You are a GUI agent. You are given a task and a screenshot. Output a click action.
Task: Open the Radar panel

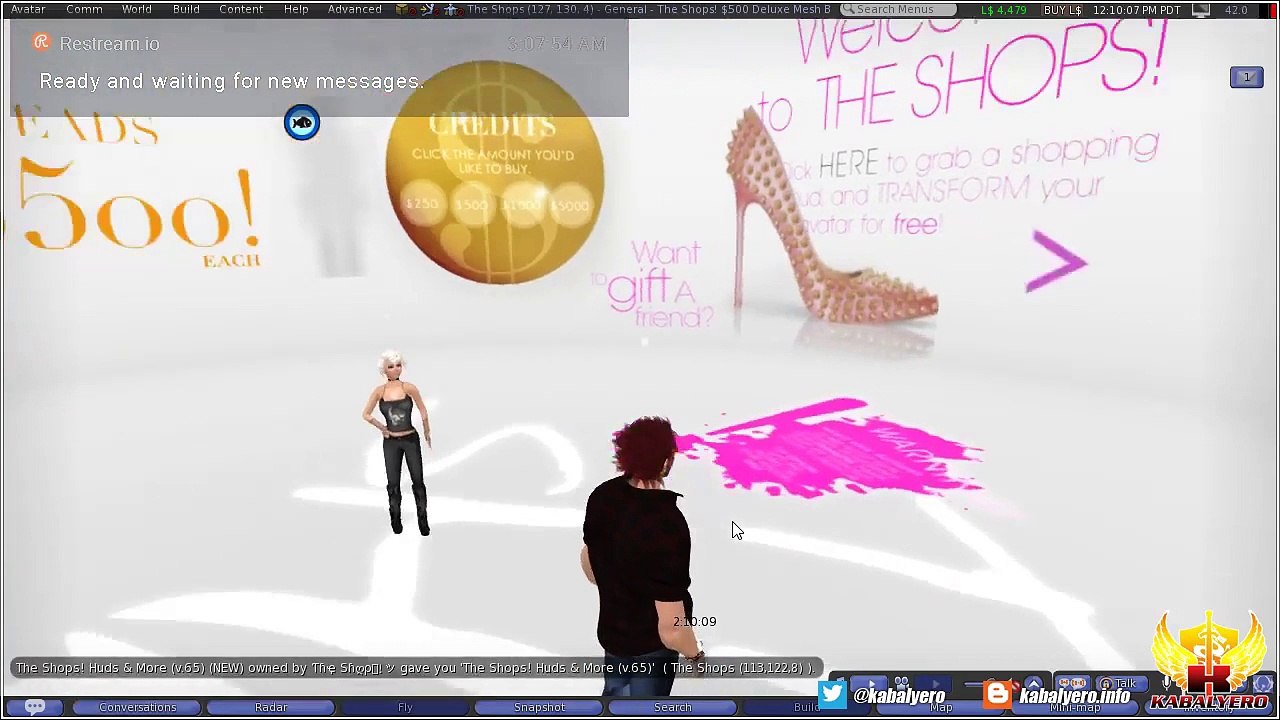click(x=271, y=707)
